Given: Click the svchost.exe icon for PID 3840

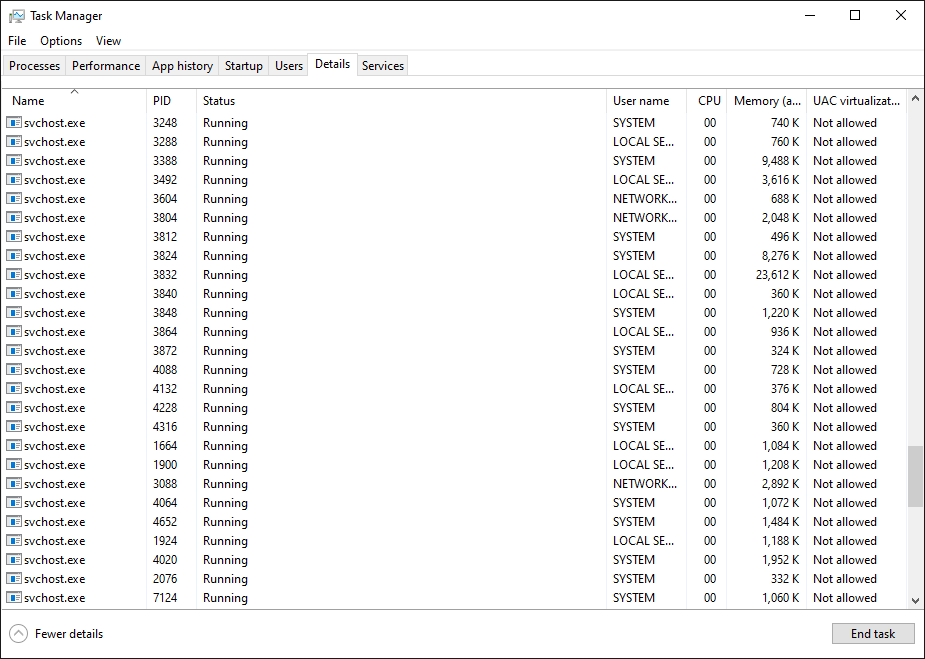Looking at the screenshot, I should (14, 294).
